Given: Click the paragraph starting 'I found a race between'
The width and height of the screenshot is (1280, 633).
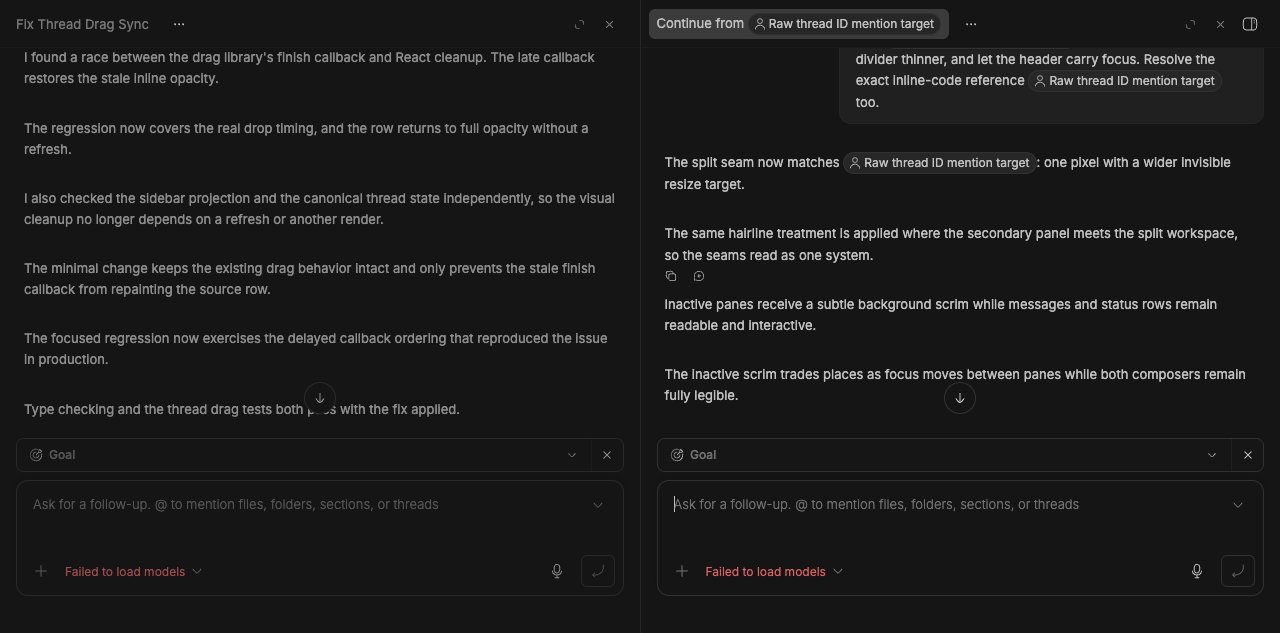Looking at the screenshot, I should 309,68.
